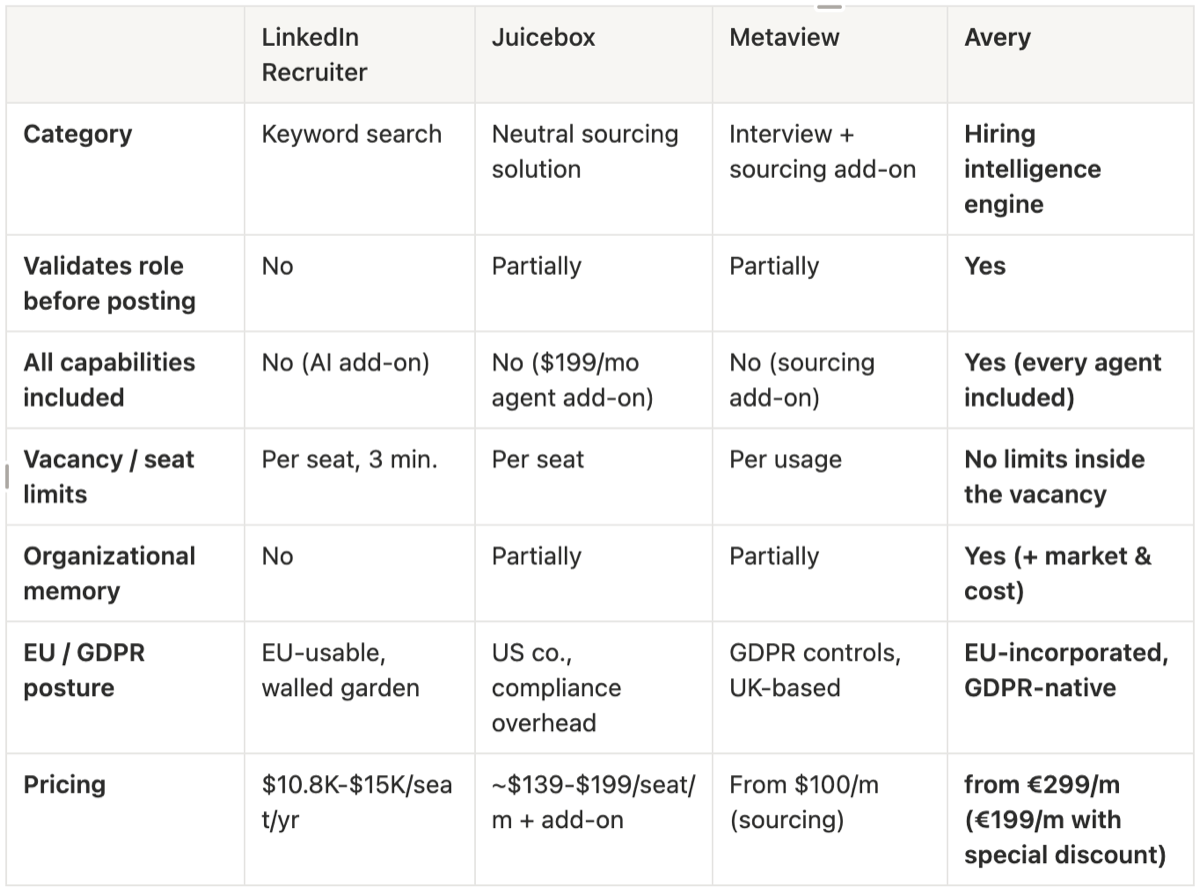Select the 'Organizational memory' row label

pos(125,573)
